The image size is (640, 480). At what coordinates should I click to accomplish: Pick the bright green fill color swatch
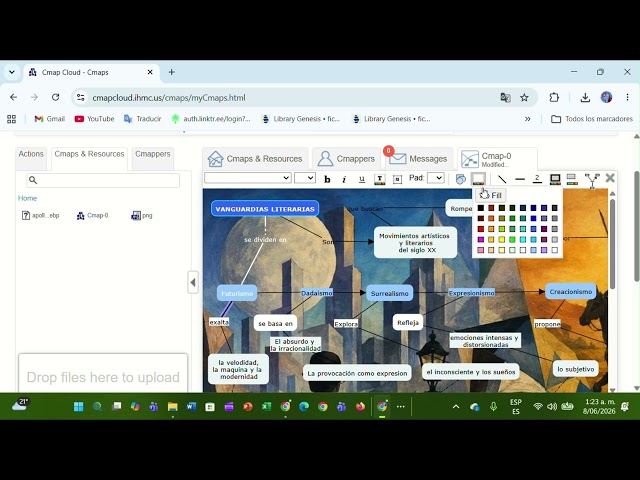click(512, 240)
